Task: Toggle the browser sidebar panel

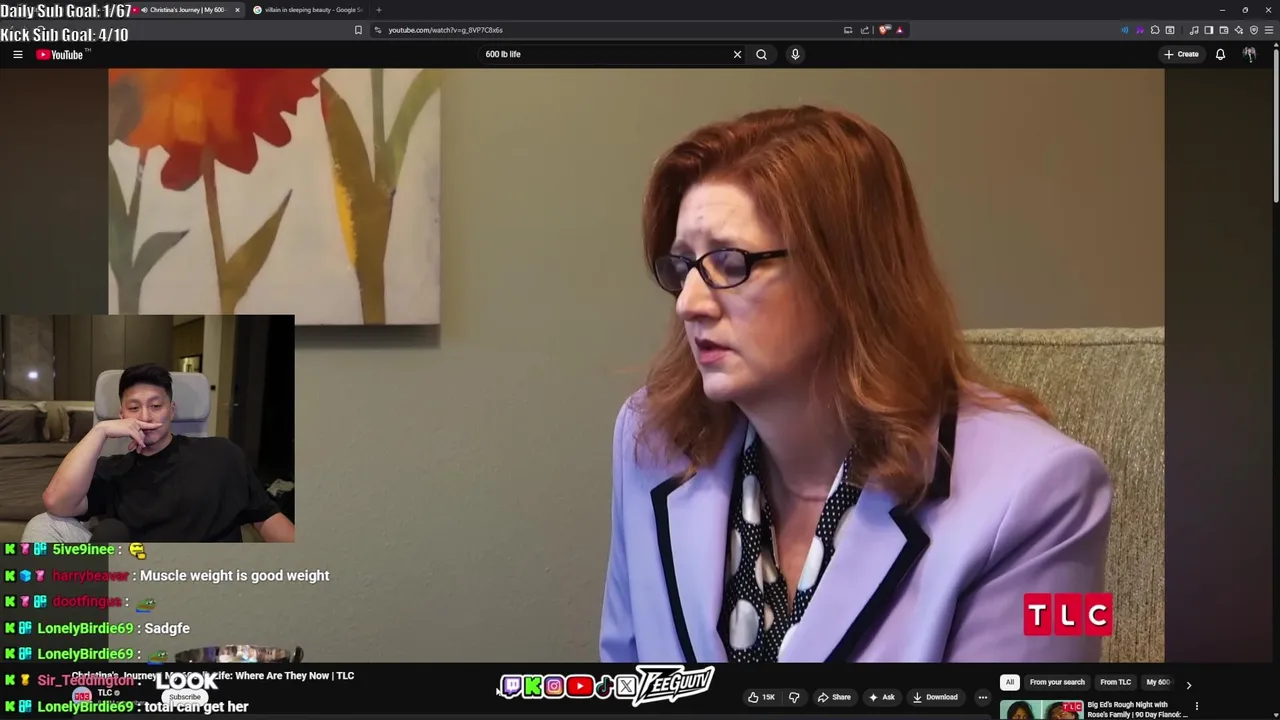Action: [x=1208, y=30]
